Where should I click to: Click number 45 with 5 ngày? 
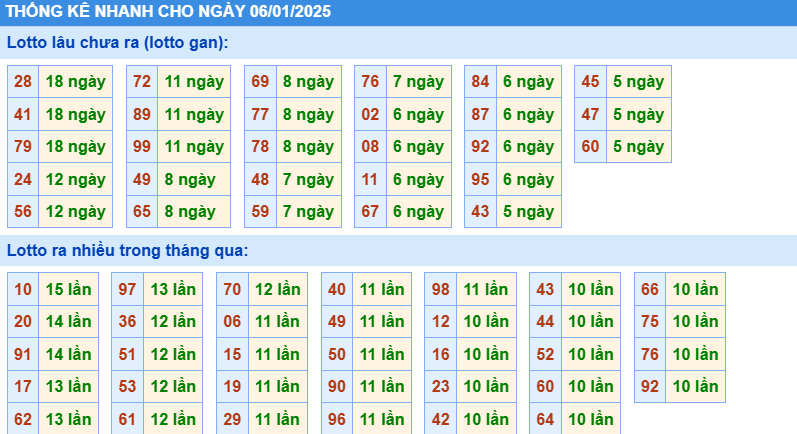point(590,82)
